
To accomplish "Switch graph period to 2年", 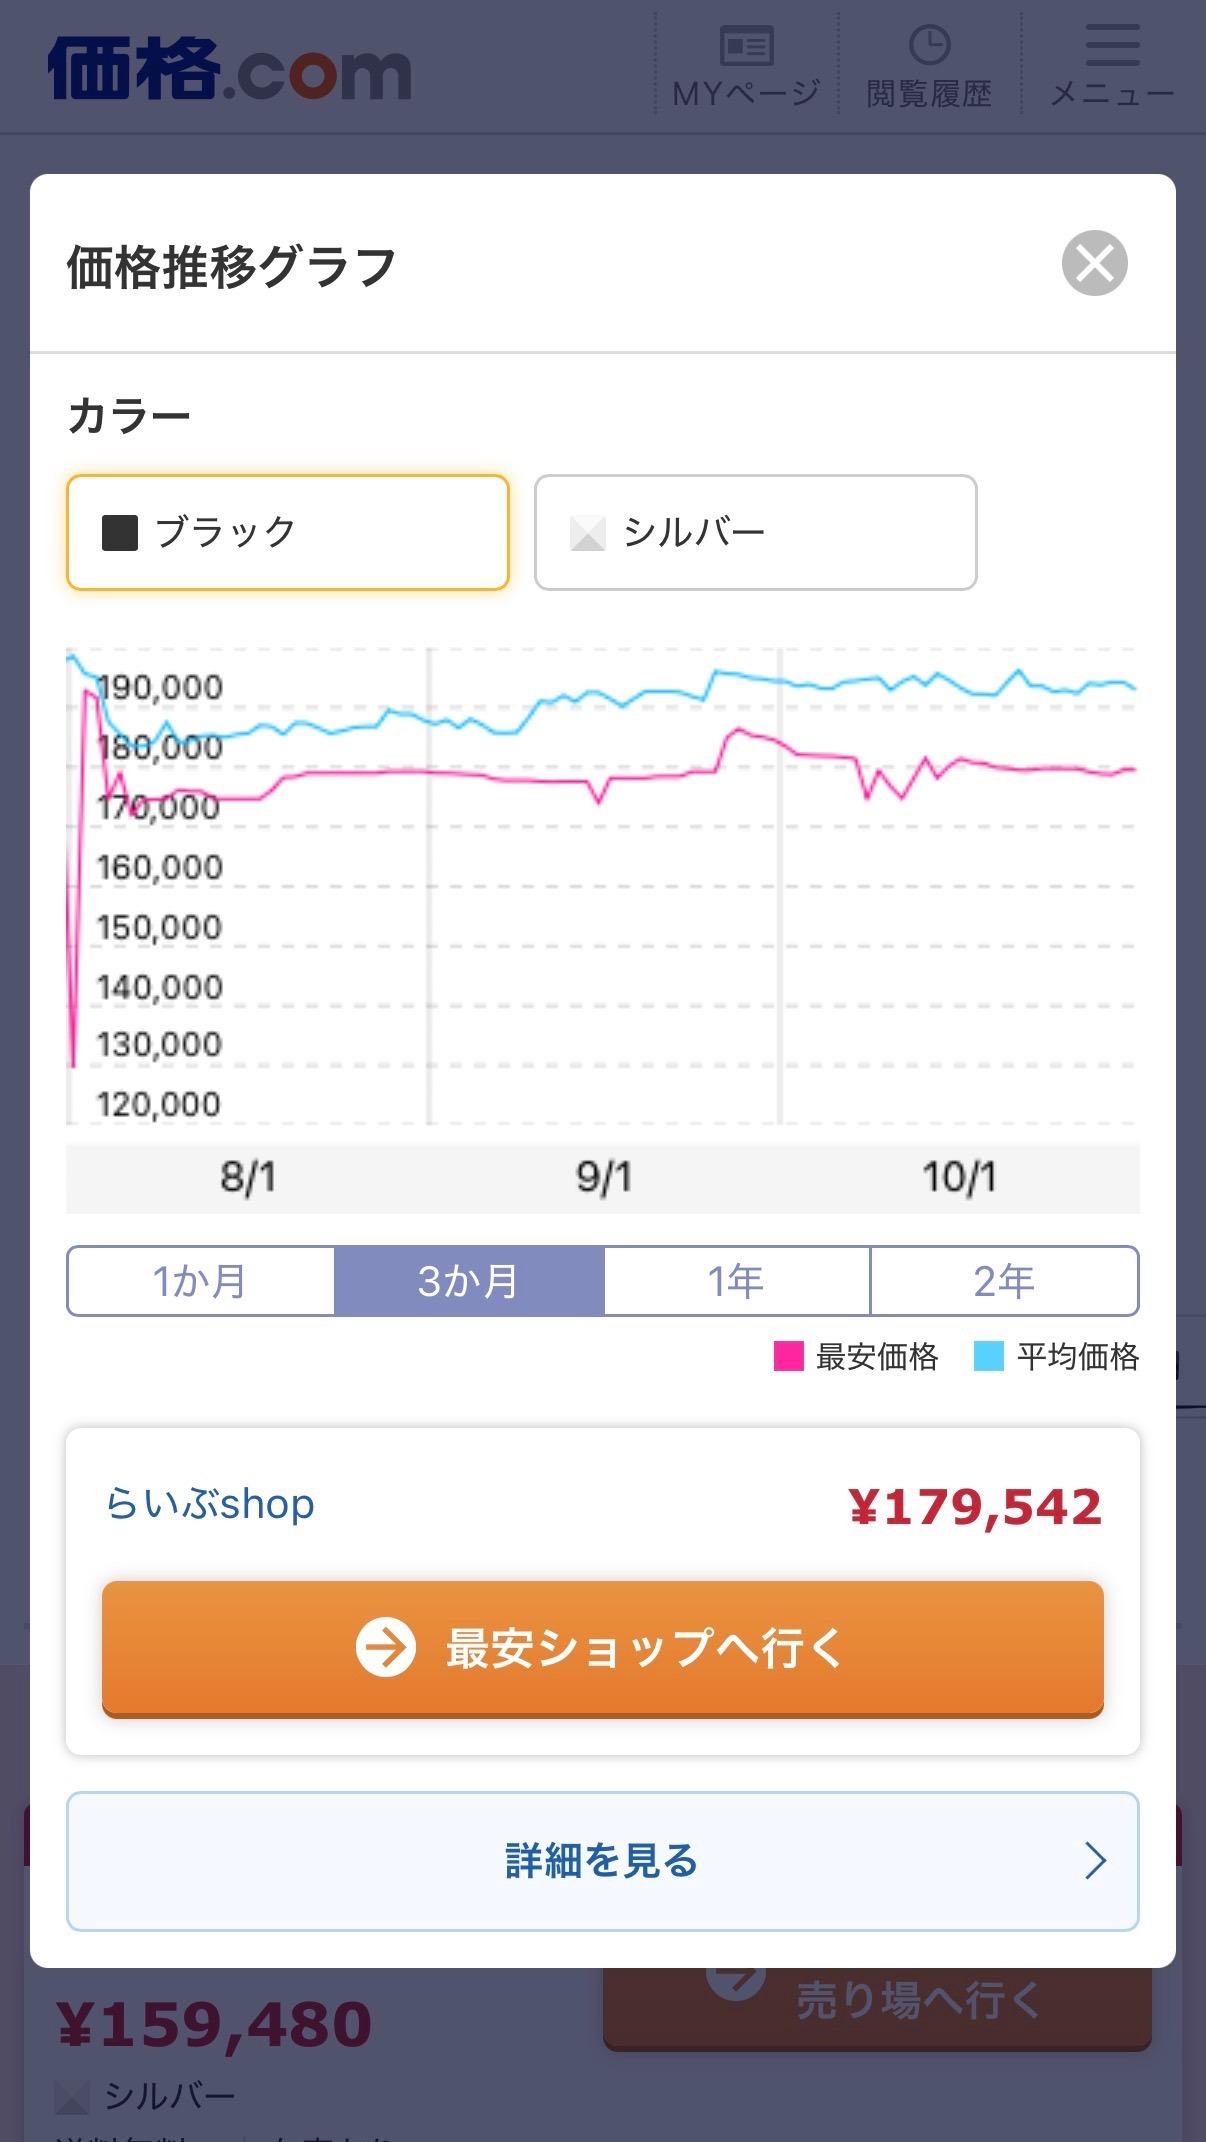I will point(1004,1281).
